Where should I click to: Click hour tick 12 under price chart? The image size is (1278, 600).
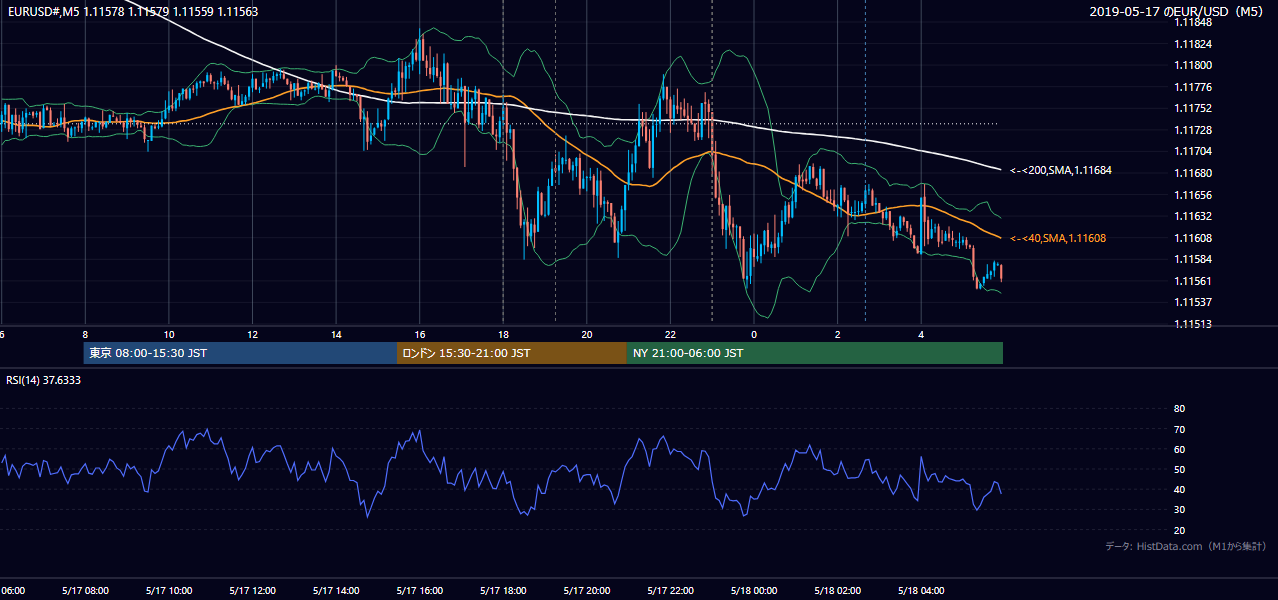click(253, 334)
